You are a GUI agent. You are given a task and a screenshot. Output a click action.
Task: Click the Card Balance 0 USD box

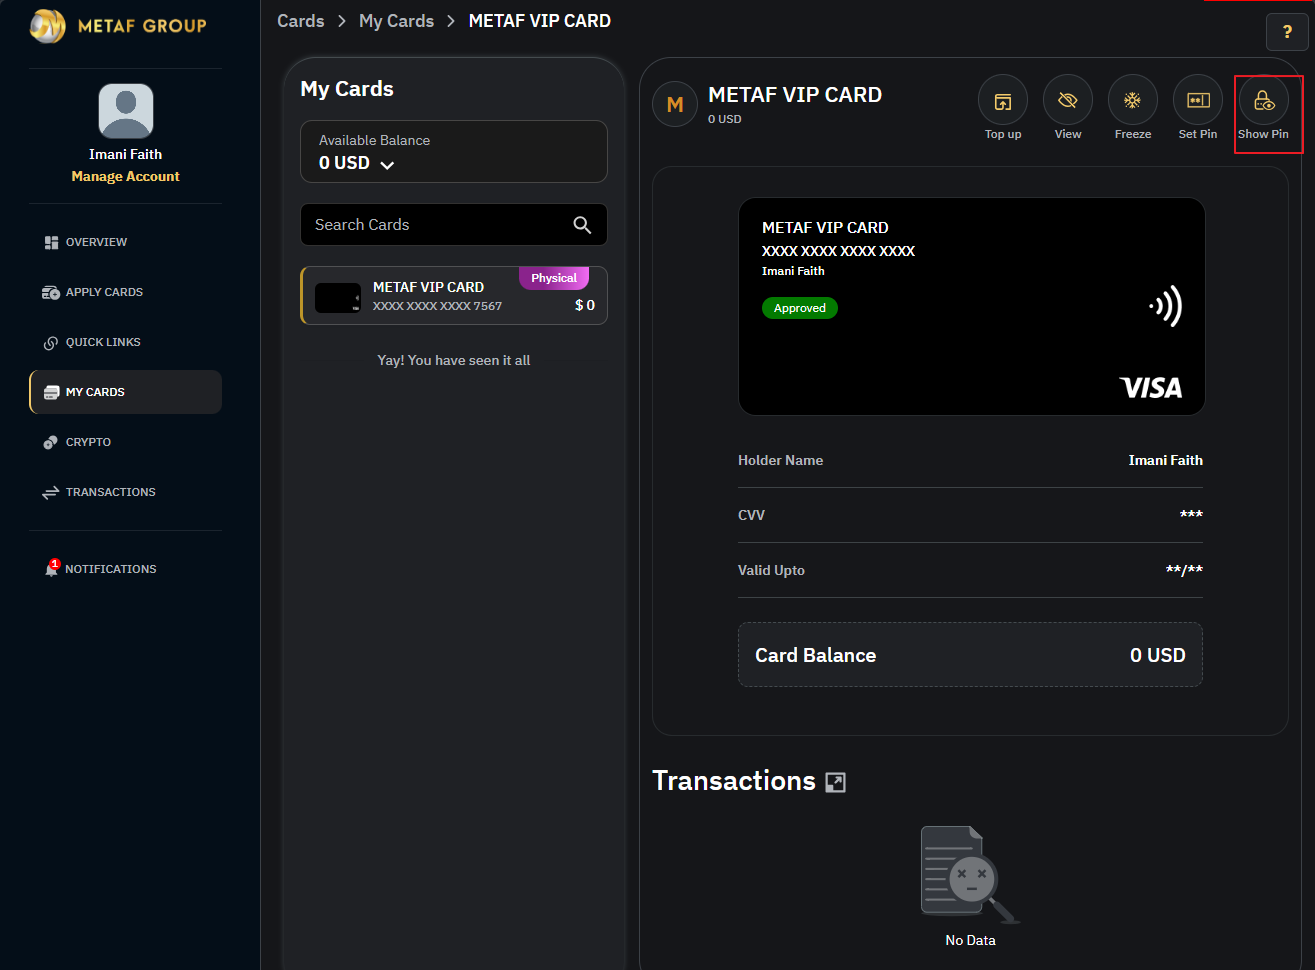(x=970, y=655)
